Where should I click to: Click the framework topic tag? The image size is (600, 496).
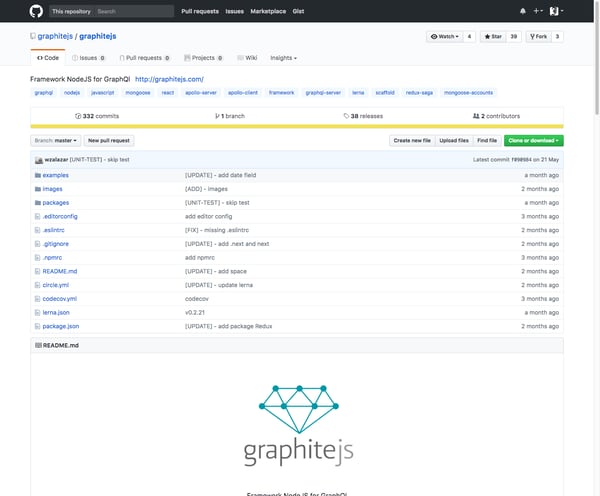pos(281,93)
